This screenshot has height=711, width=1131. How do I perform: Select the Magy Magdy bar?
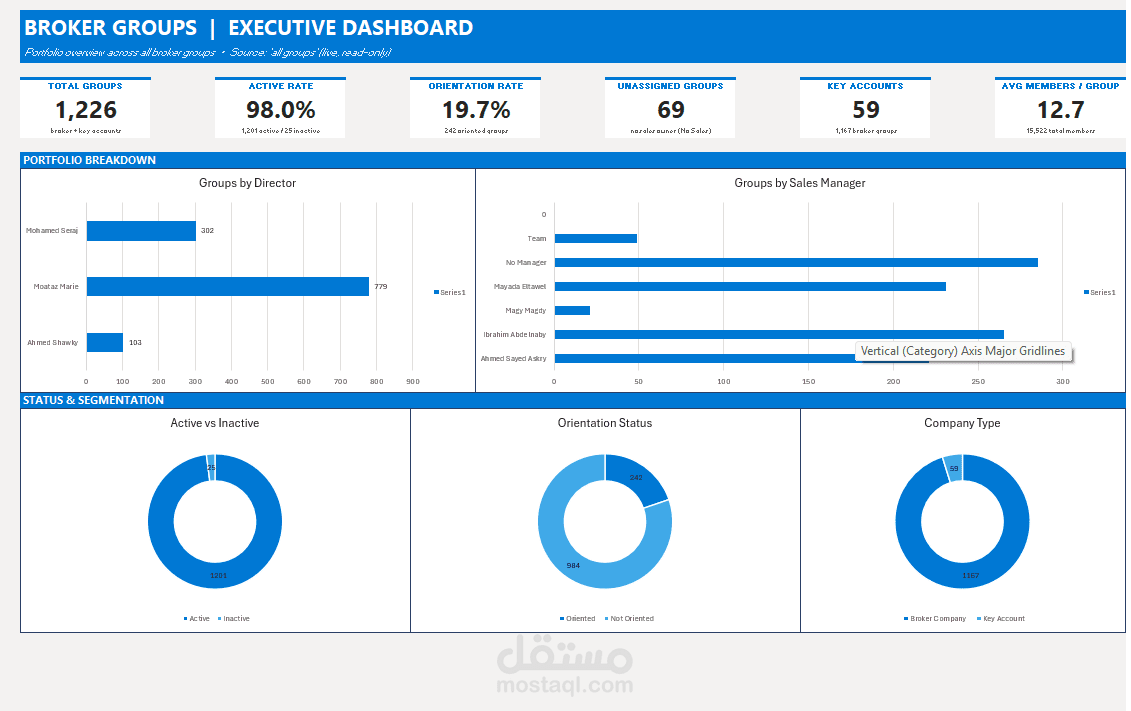coord(572,311)
